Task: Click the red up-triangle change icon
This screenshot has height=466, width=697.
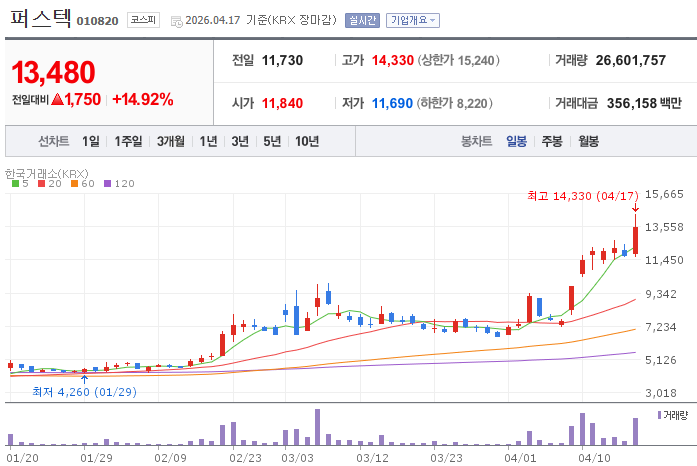Action: click(x=57, y=99)
